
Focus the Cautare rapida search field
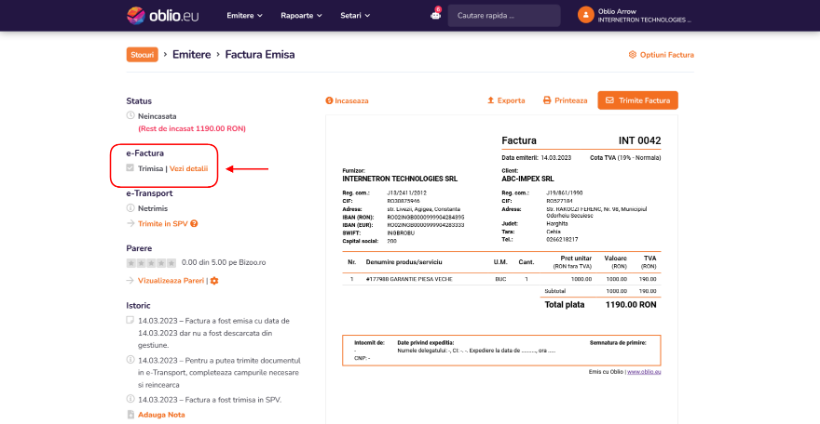tap(504, 16)
